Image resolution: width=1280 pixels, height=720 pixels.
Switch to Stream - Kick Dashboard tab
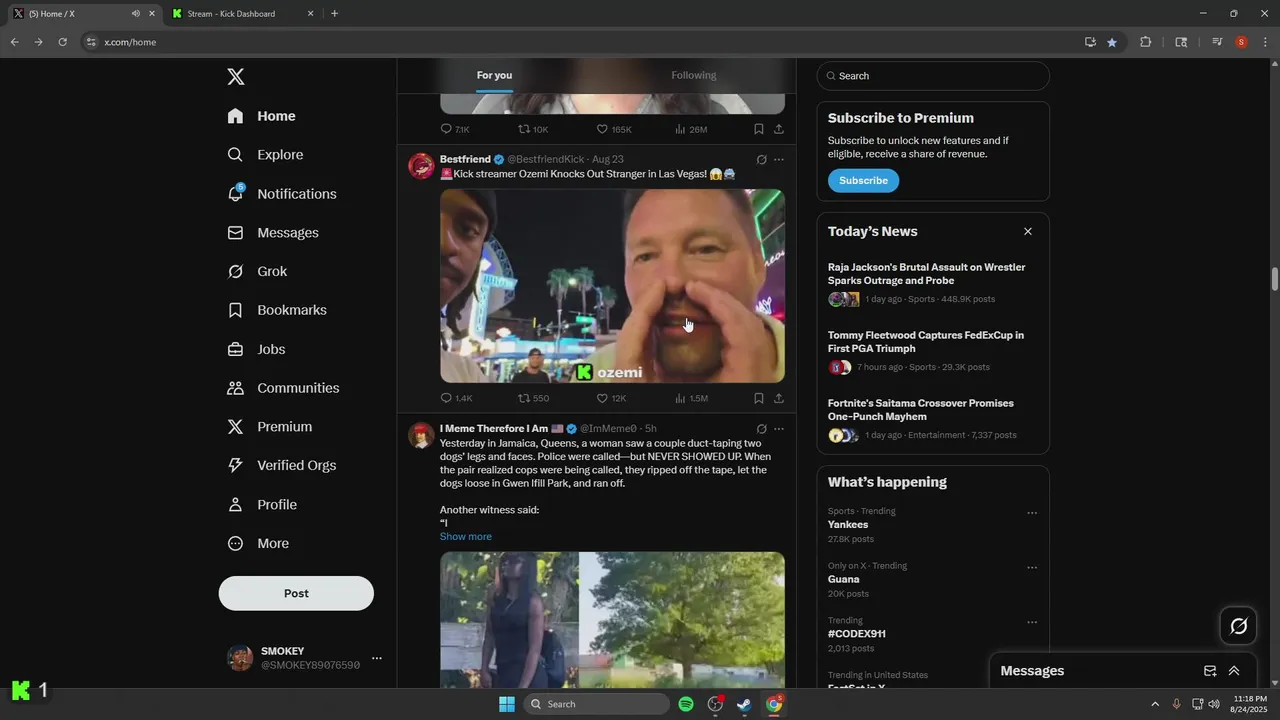[241, 14]
